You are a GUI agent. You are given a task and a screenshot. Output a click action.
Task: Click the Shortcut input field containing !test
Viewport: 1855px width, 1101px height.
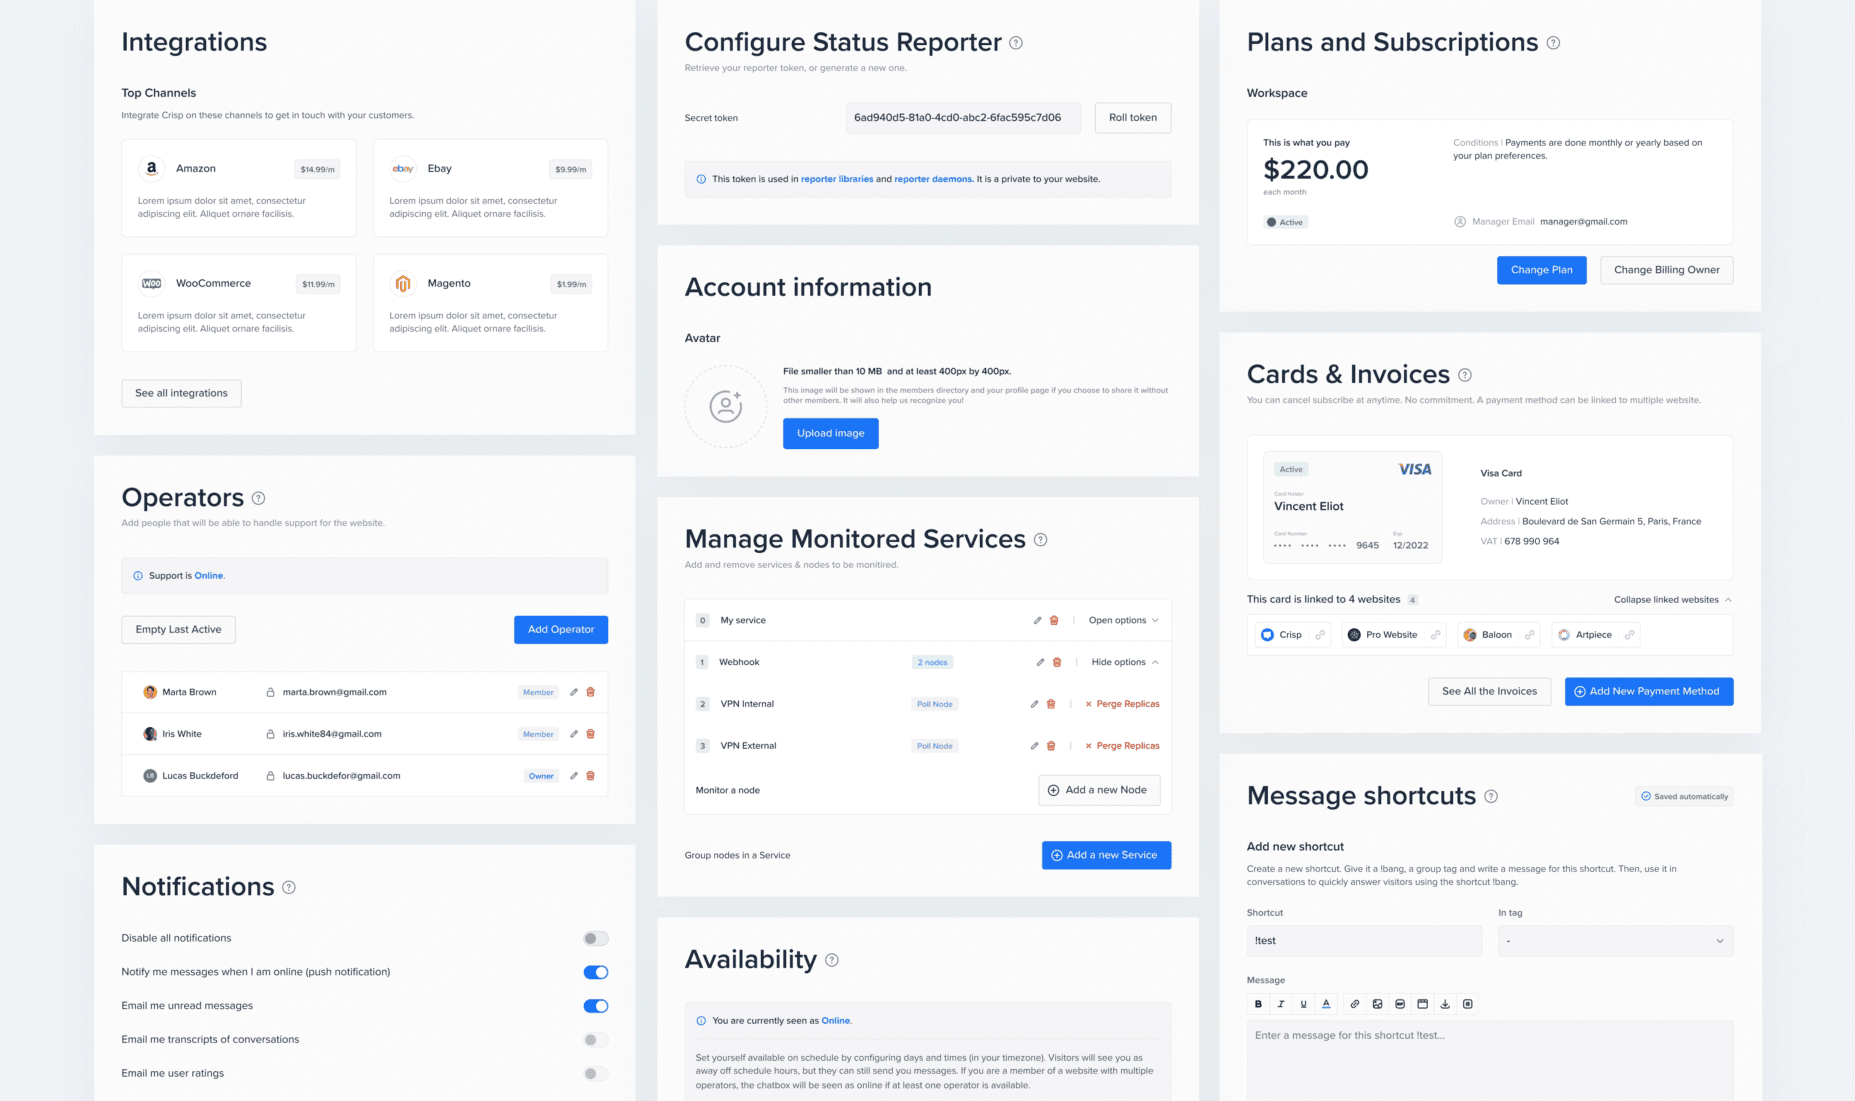(x=1363, y=941)
